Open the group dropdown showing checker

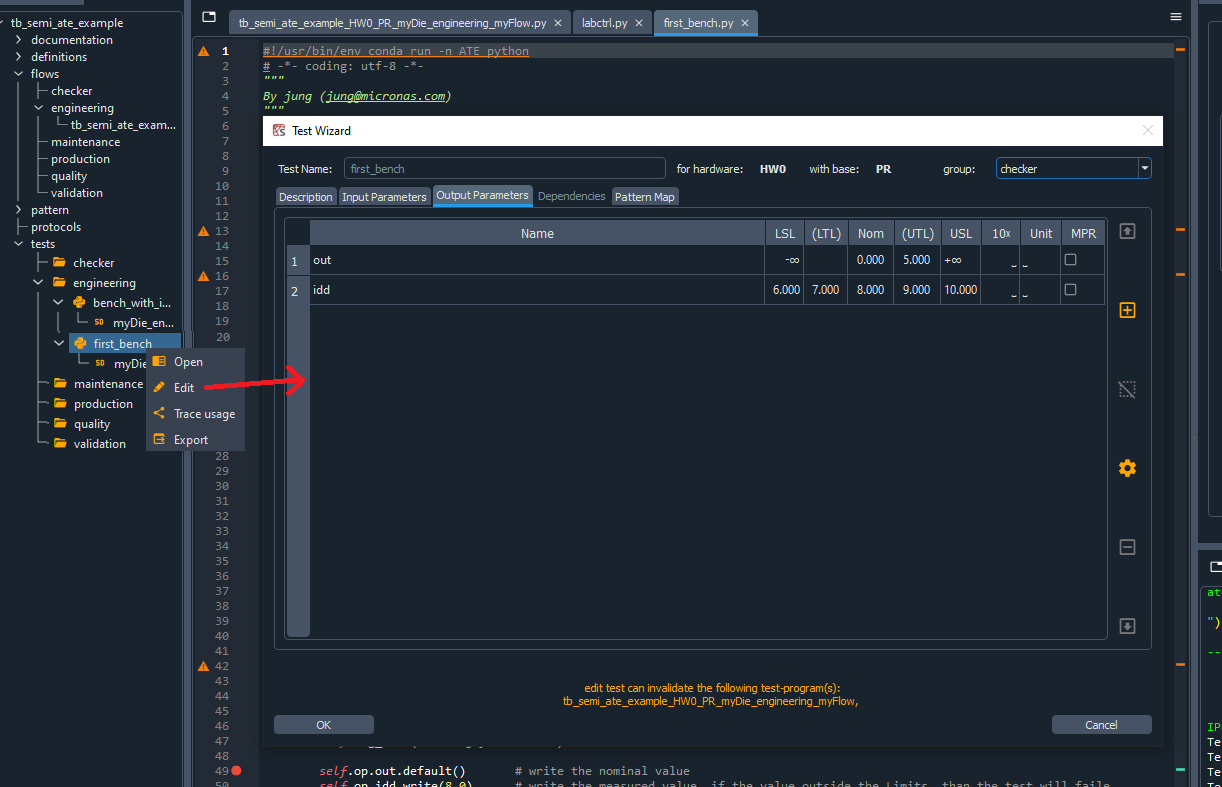1074,169
